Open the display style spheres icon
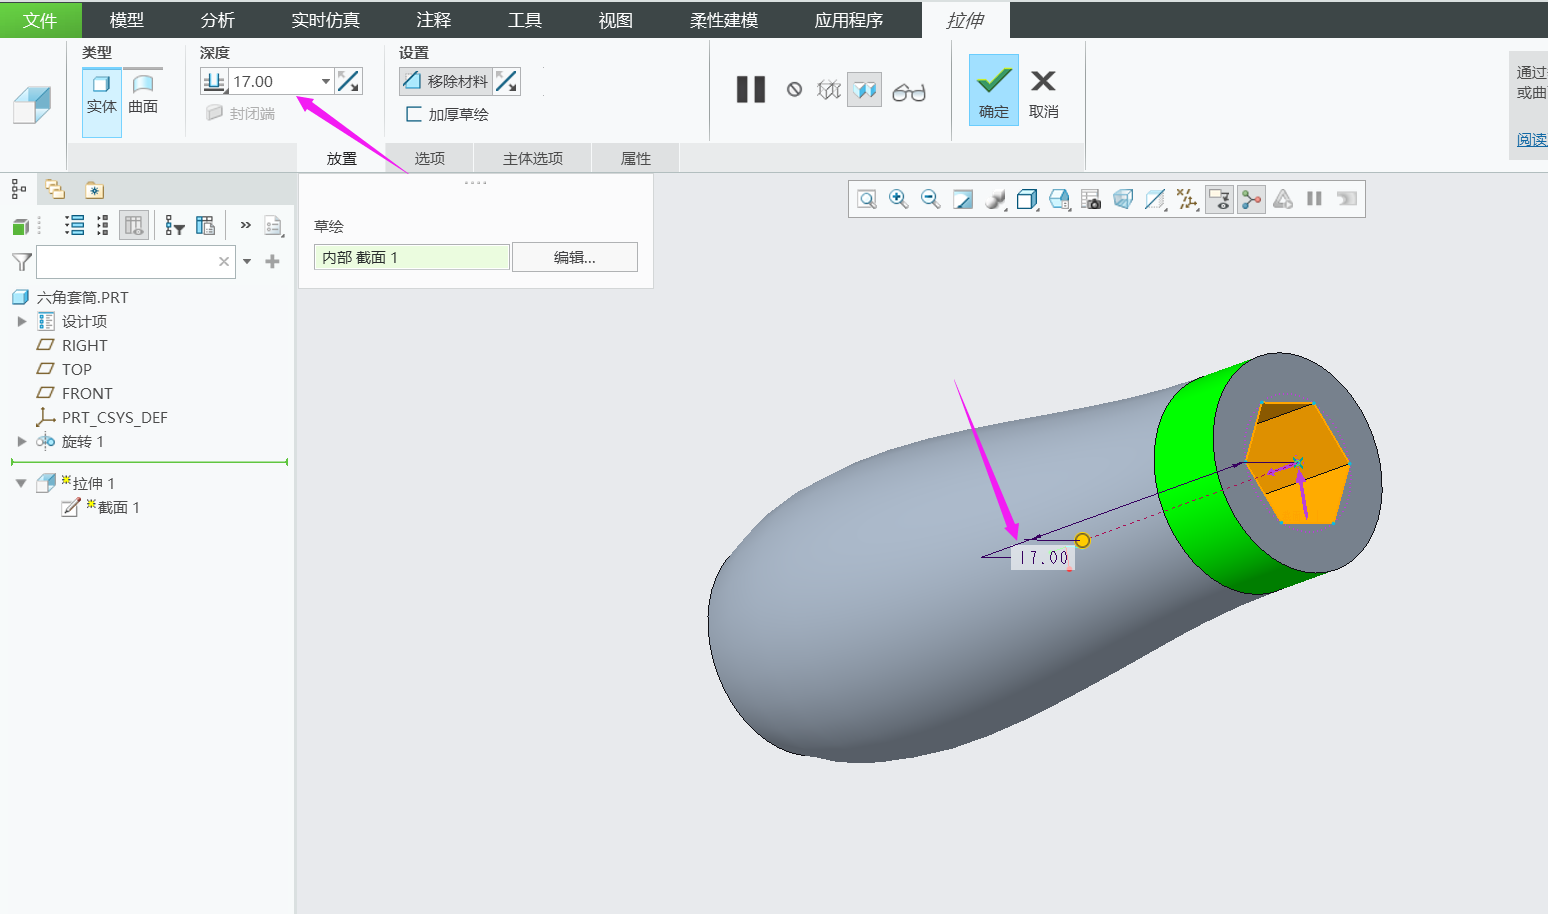The height and width of the screenshot is (914, 1548). click(995, 199)
